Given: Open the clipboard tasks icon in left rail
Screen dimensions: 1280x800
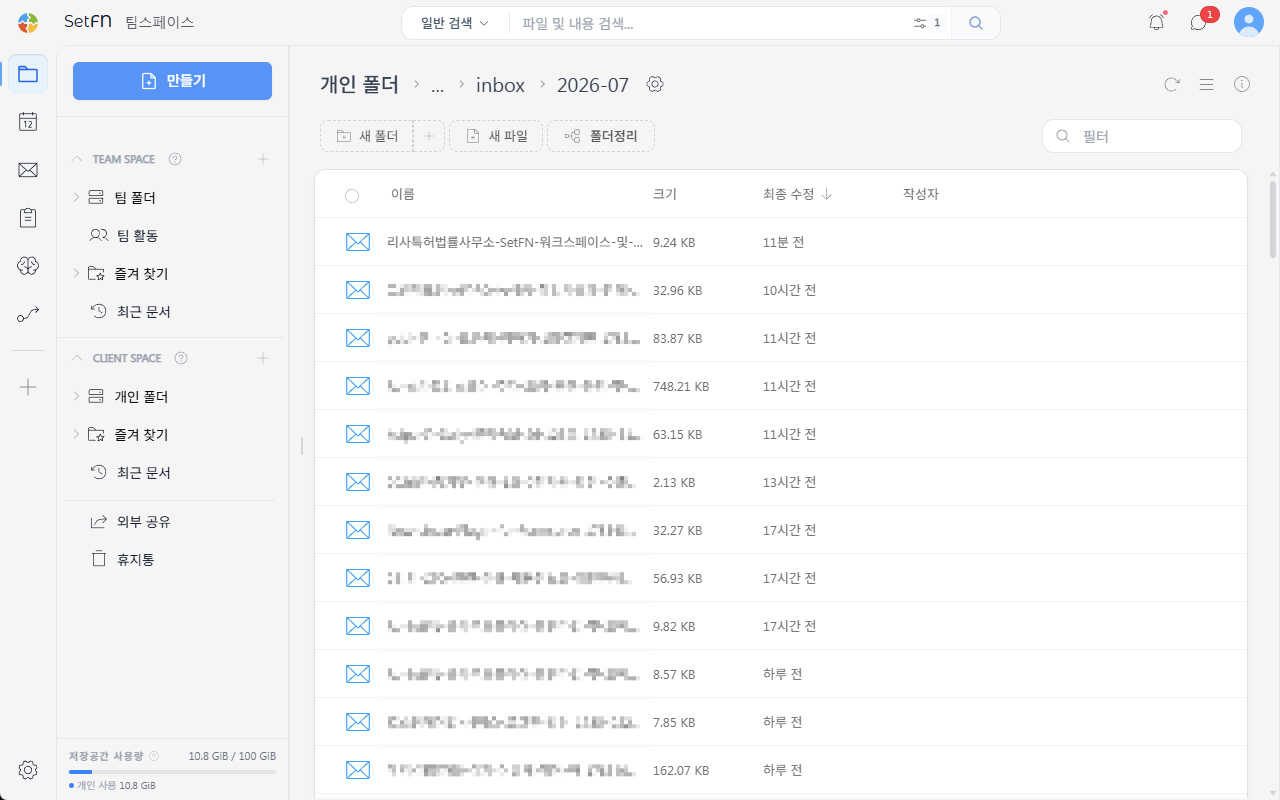Looking at the screenshot, I should coord(28,217).
